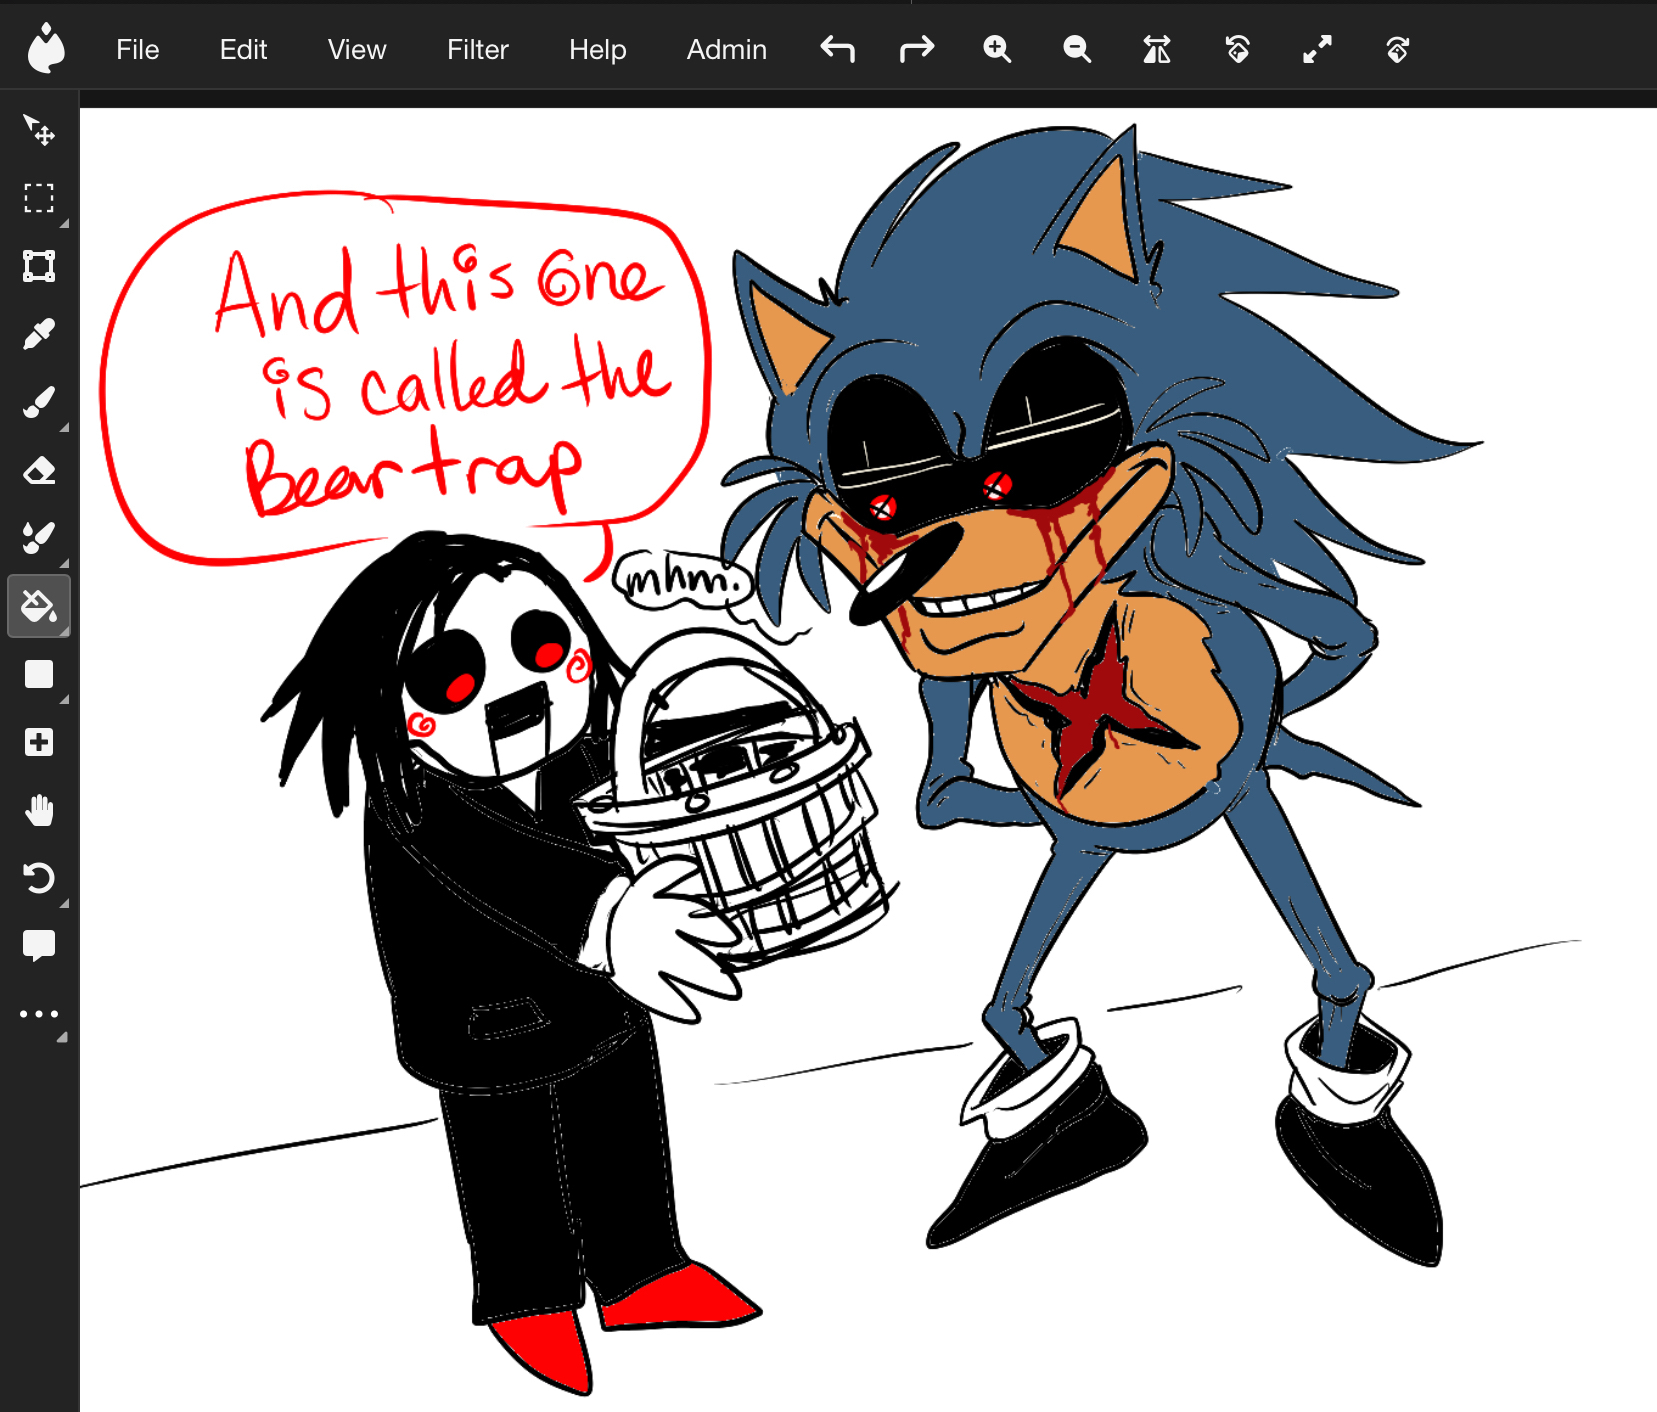Toggle horizontal flip of the canvas view
1657x1412 pixels.
pyautogui.click(x=1157, y=49)
